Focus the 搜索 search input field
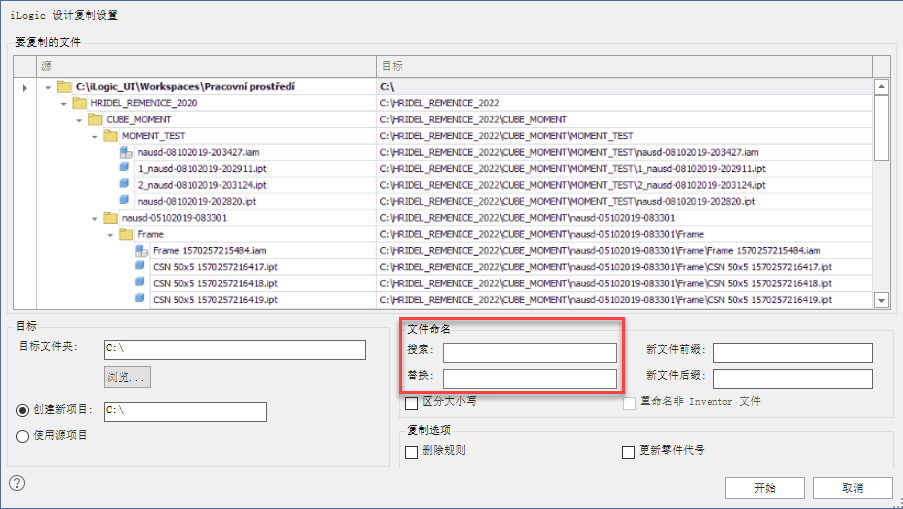The image size is (903, 509). pos(530,352)
